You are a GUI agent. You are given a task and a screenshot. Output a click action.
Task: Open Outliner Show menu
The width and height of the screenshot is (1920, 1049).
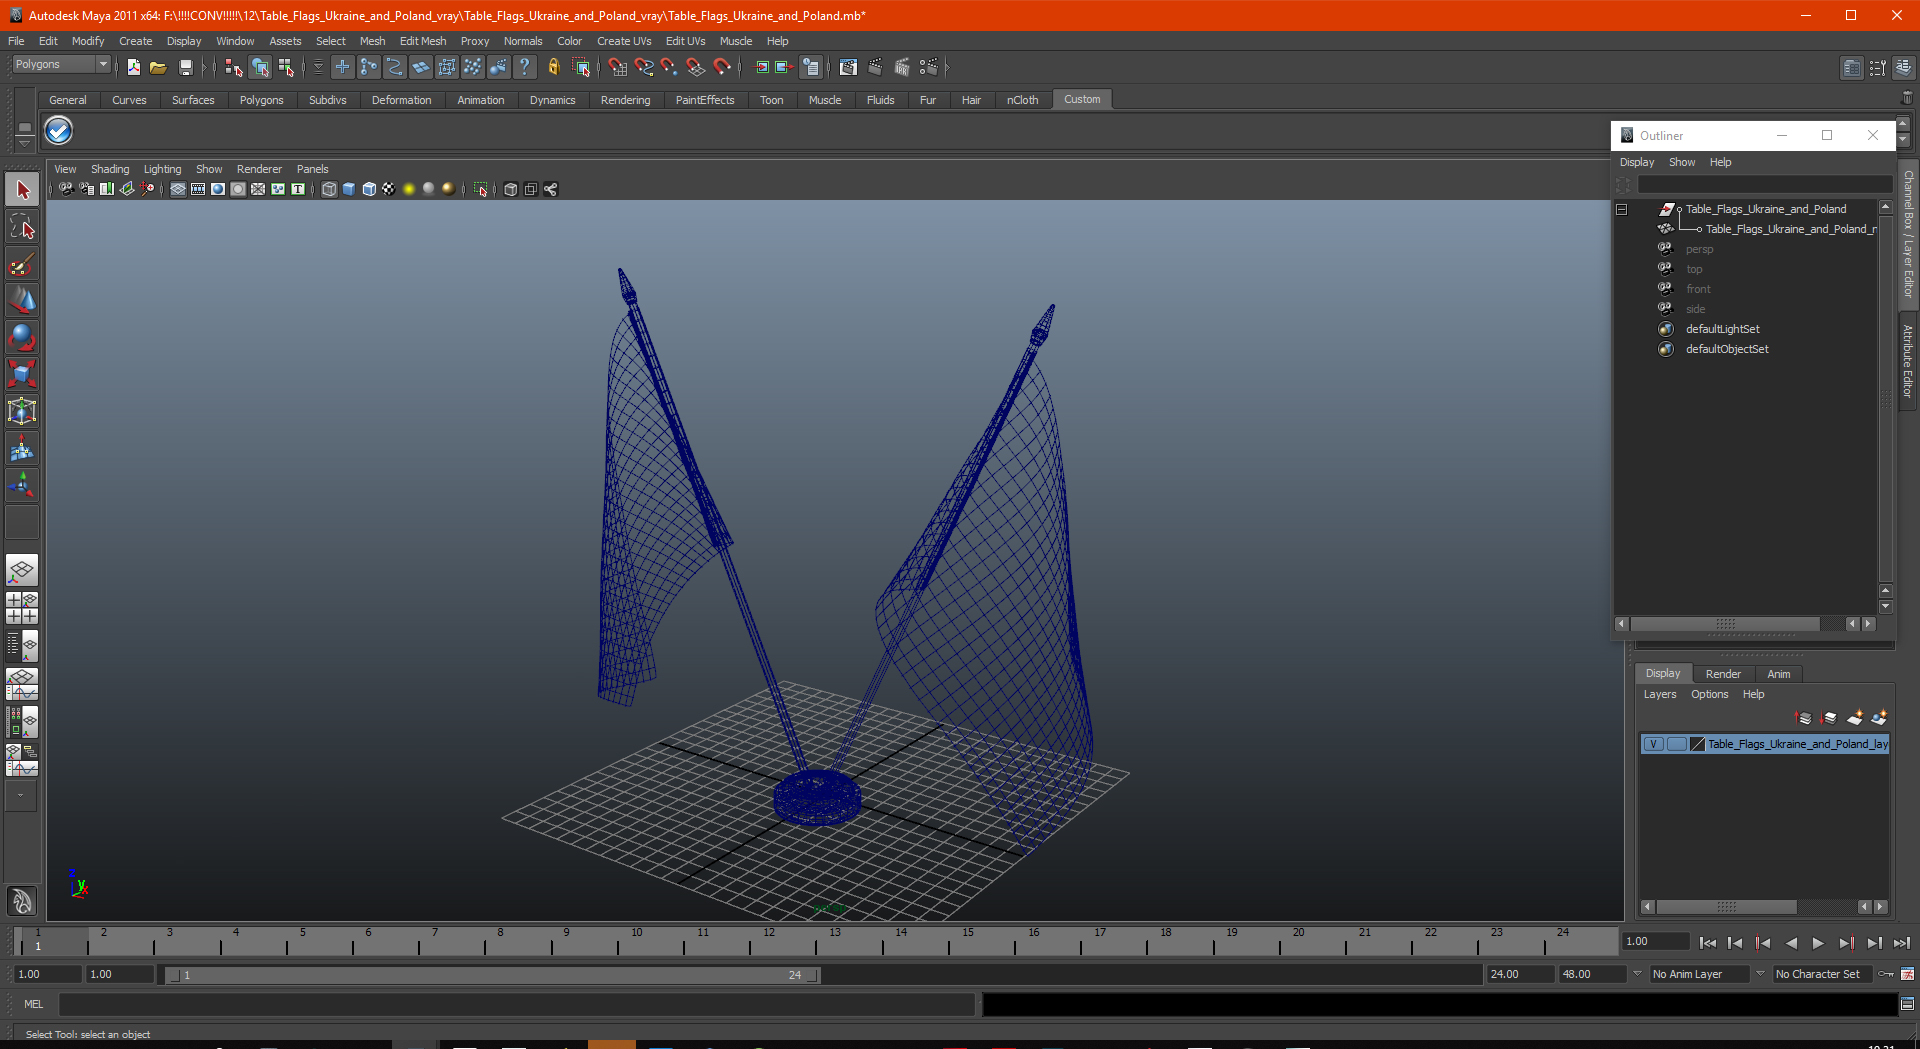(1682, 162)
